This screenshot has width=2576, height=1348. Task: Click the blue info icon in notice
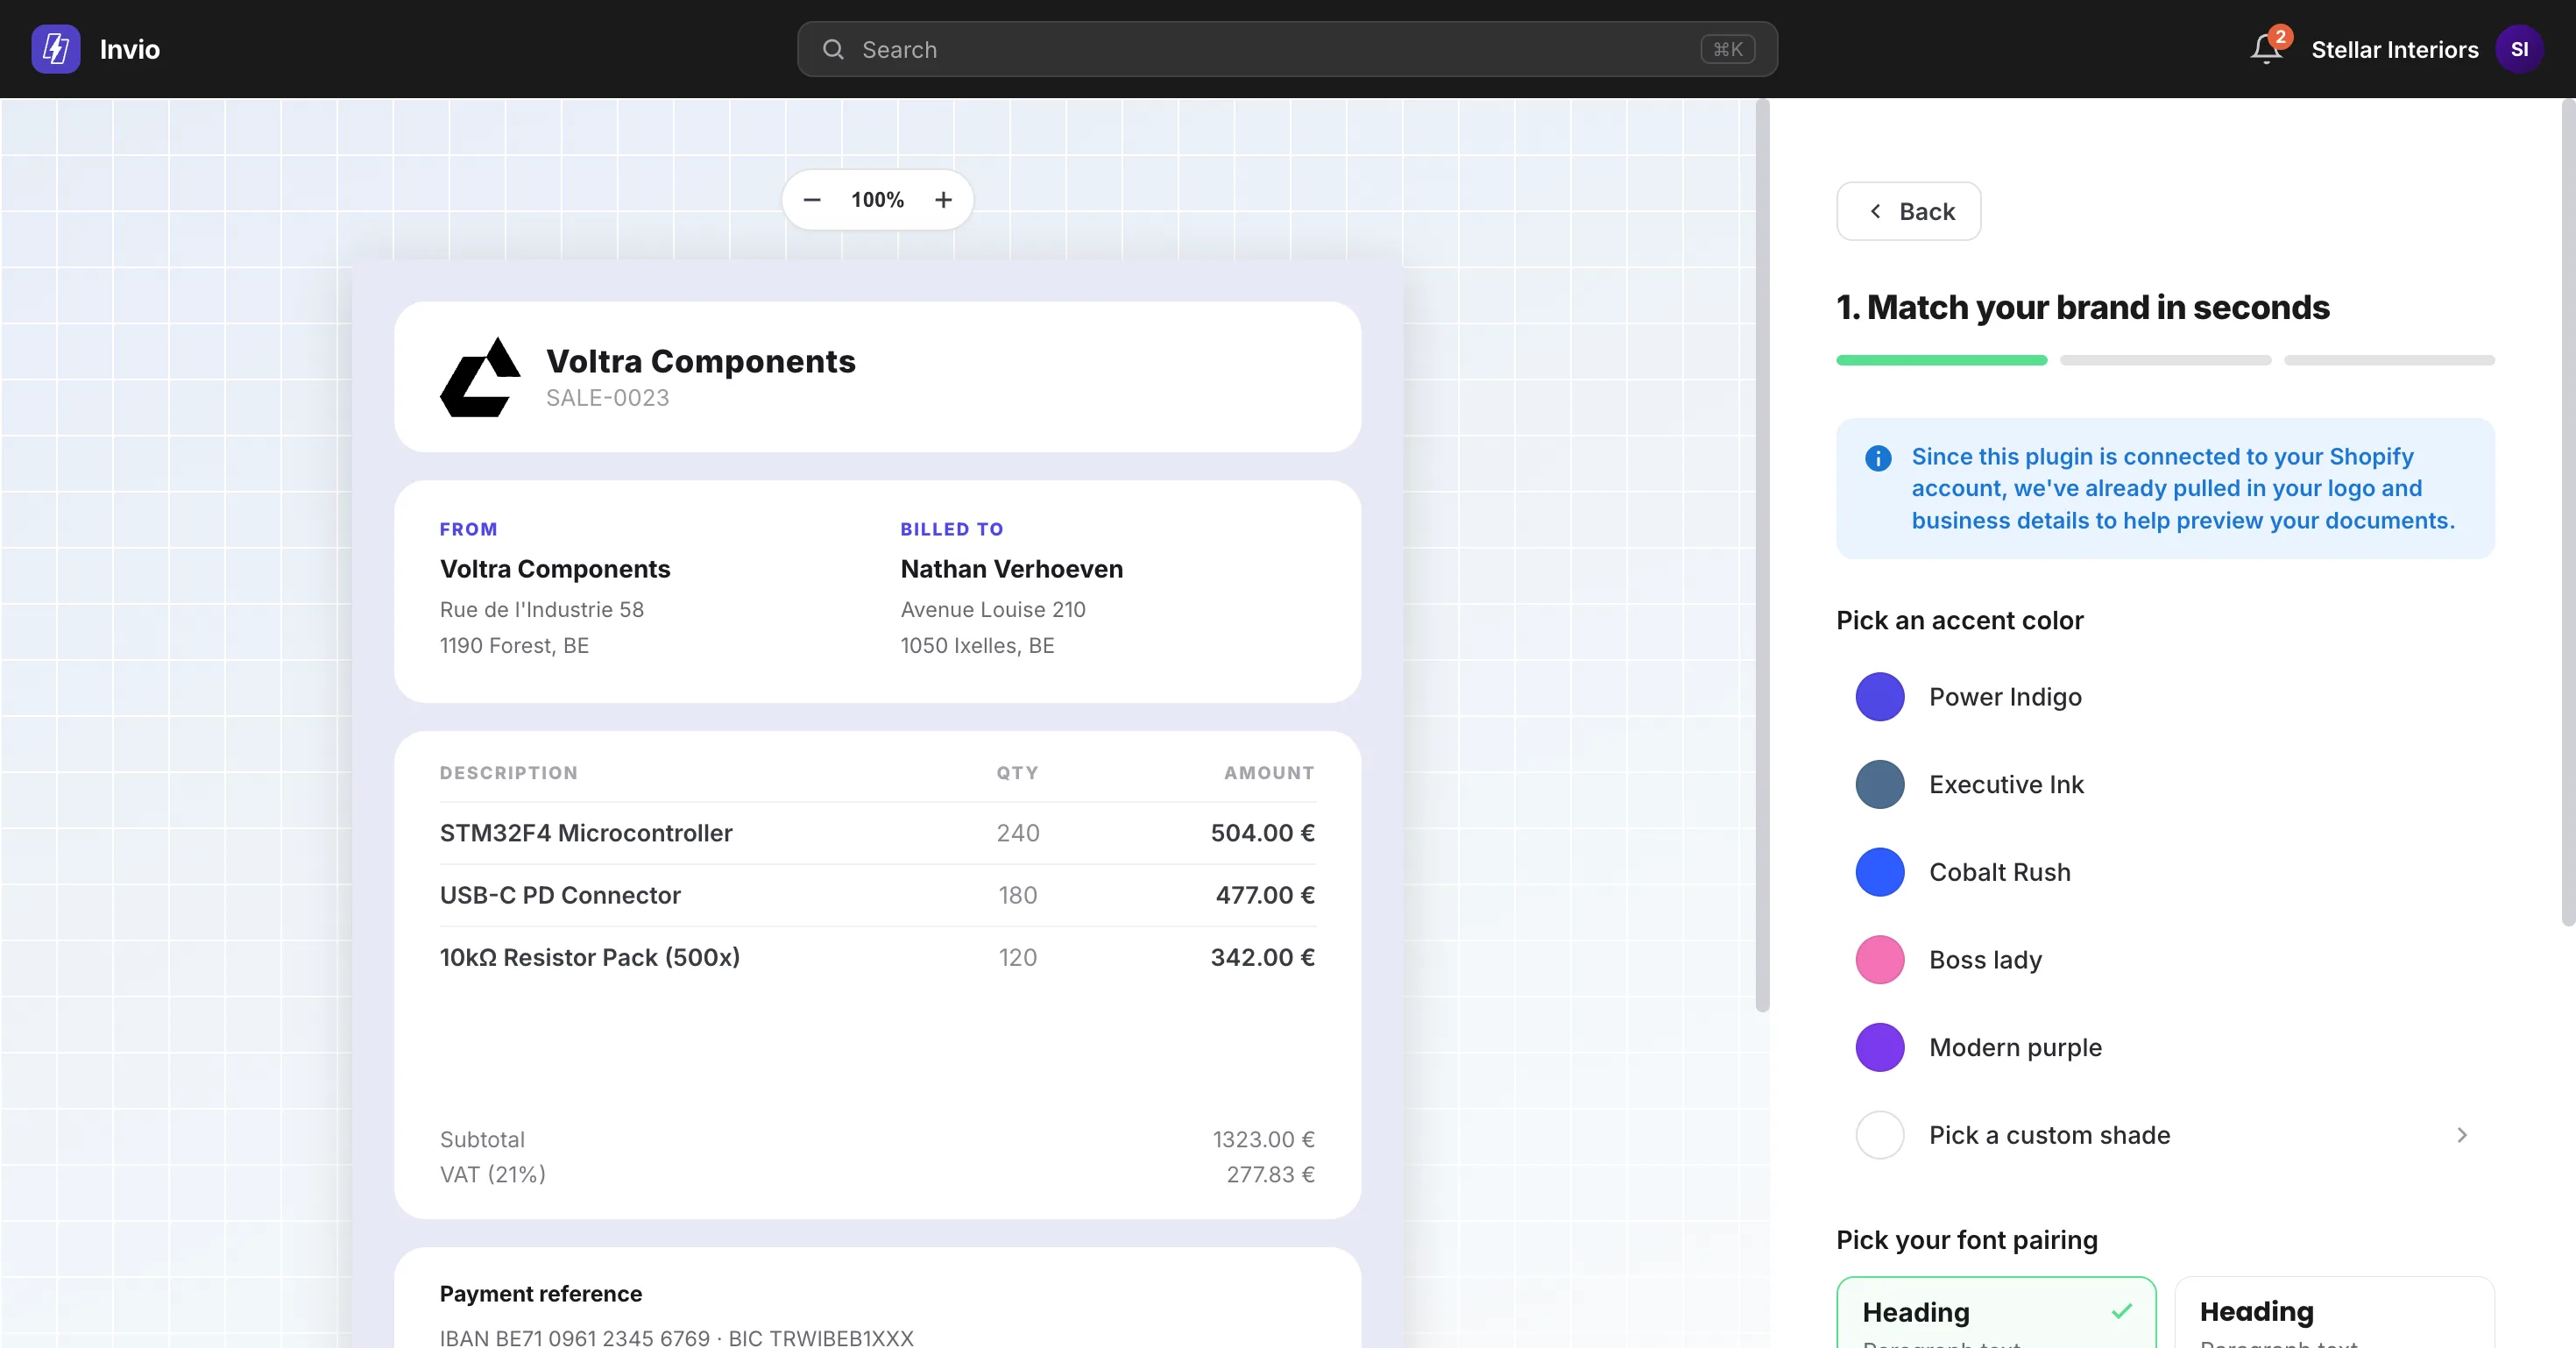click(1878, 458)
